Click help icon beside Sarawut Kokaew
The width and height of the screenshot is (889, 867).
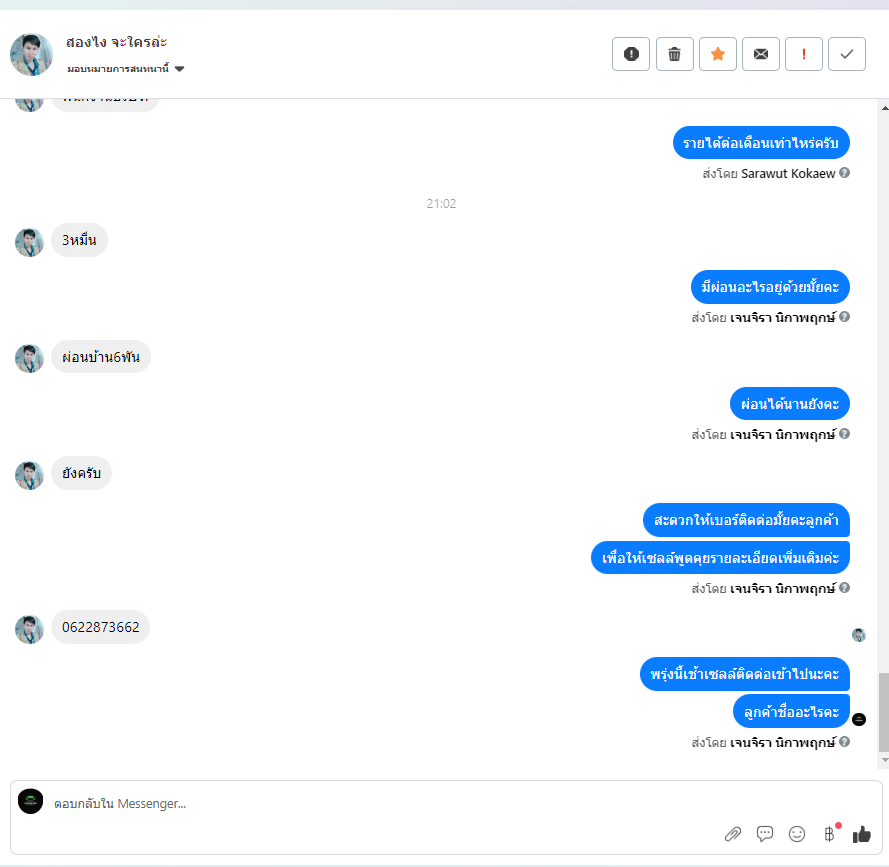click(x=844, y=173)
